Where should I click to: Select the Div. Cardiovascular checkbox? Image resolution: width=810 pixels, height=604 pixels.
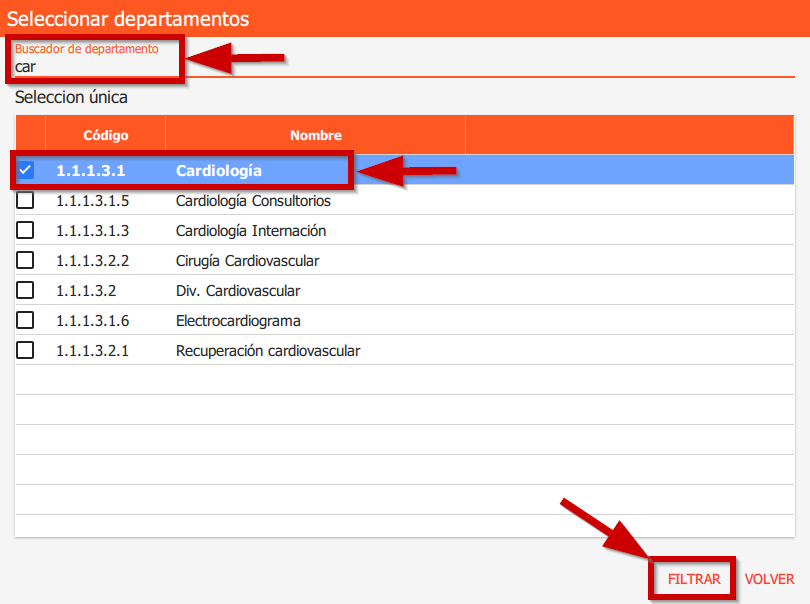pyautogui.click(x=26, y=291)
